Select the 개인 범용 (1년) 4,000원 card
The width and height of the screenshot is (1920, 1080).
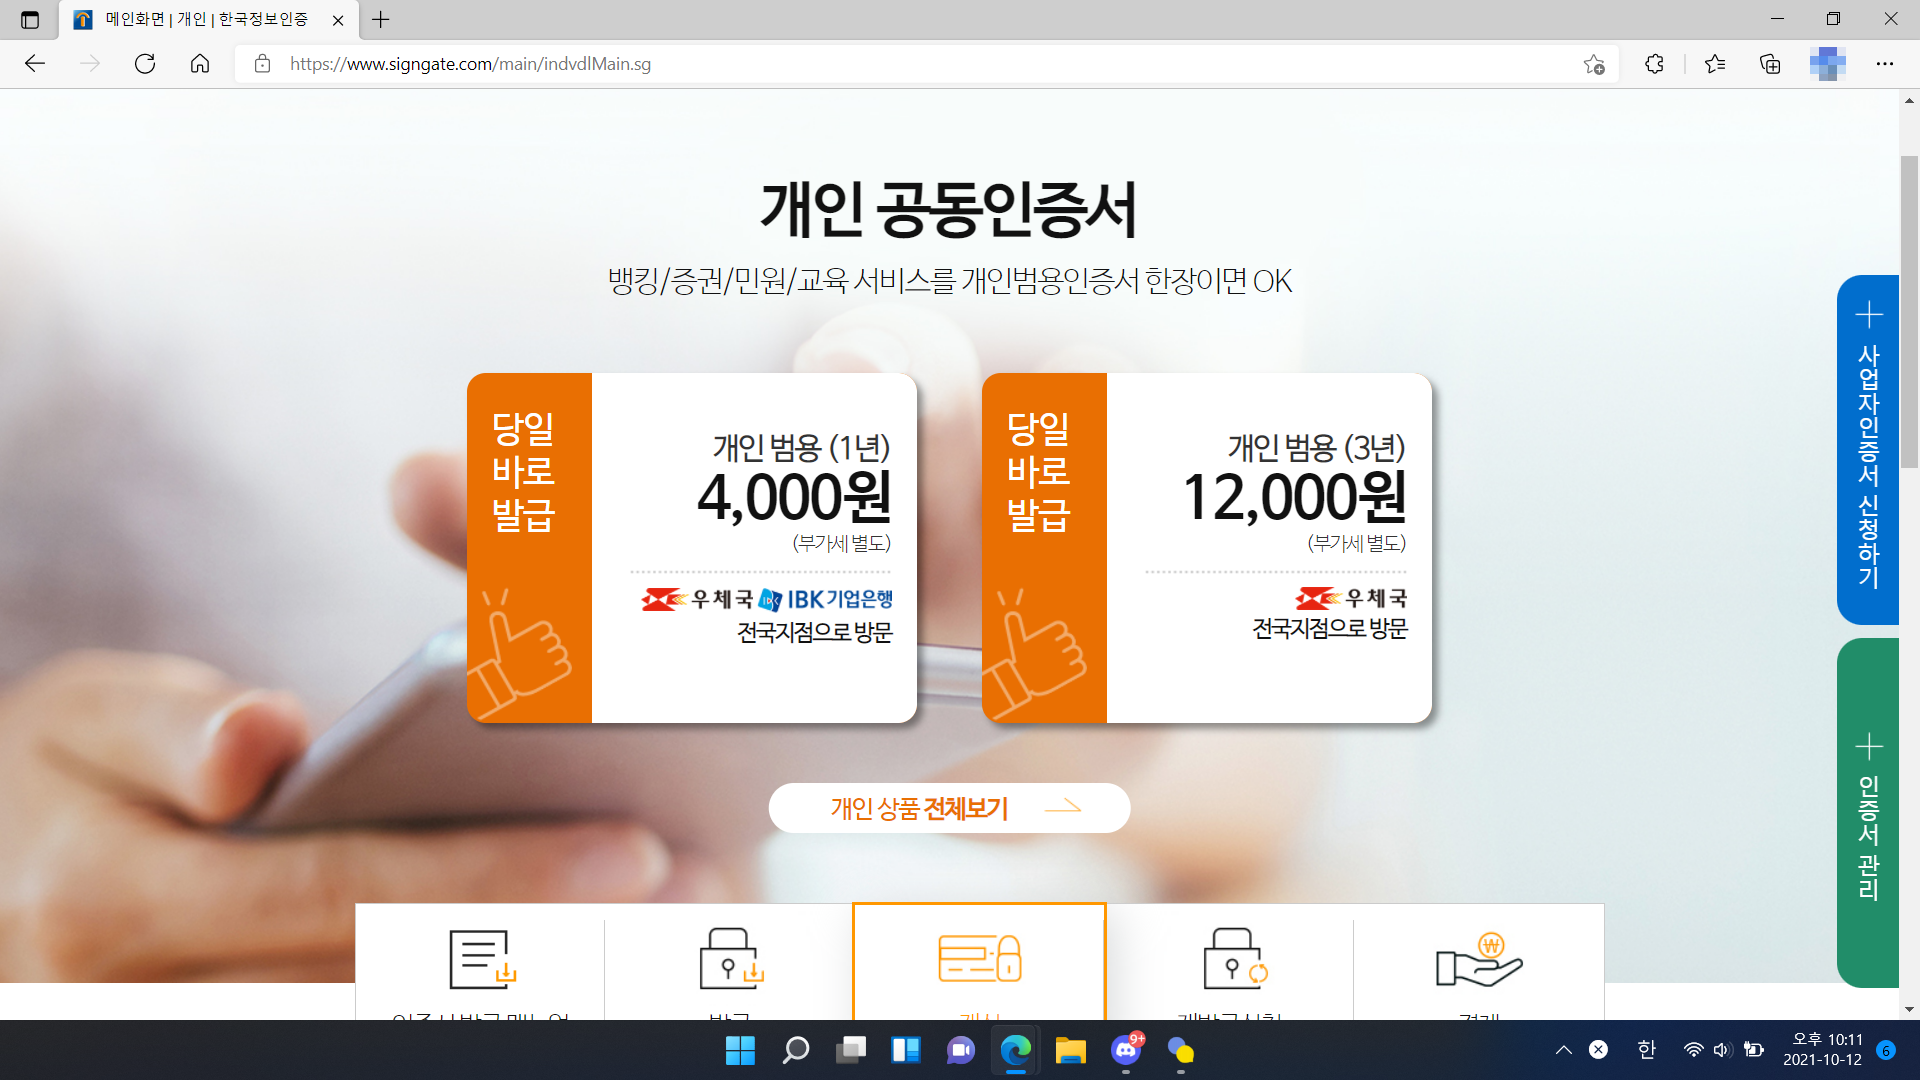pos(692,548)
